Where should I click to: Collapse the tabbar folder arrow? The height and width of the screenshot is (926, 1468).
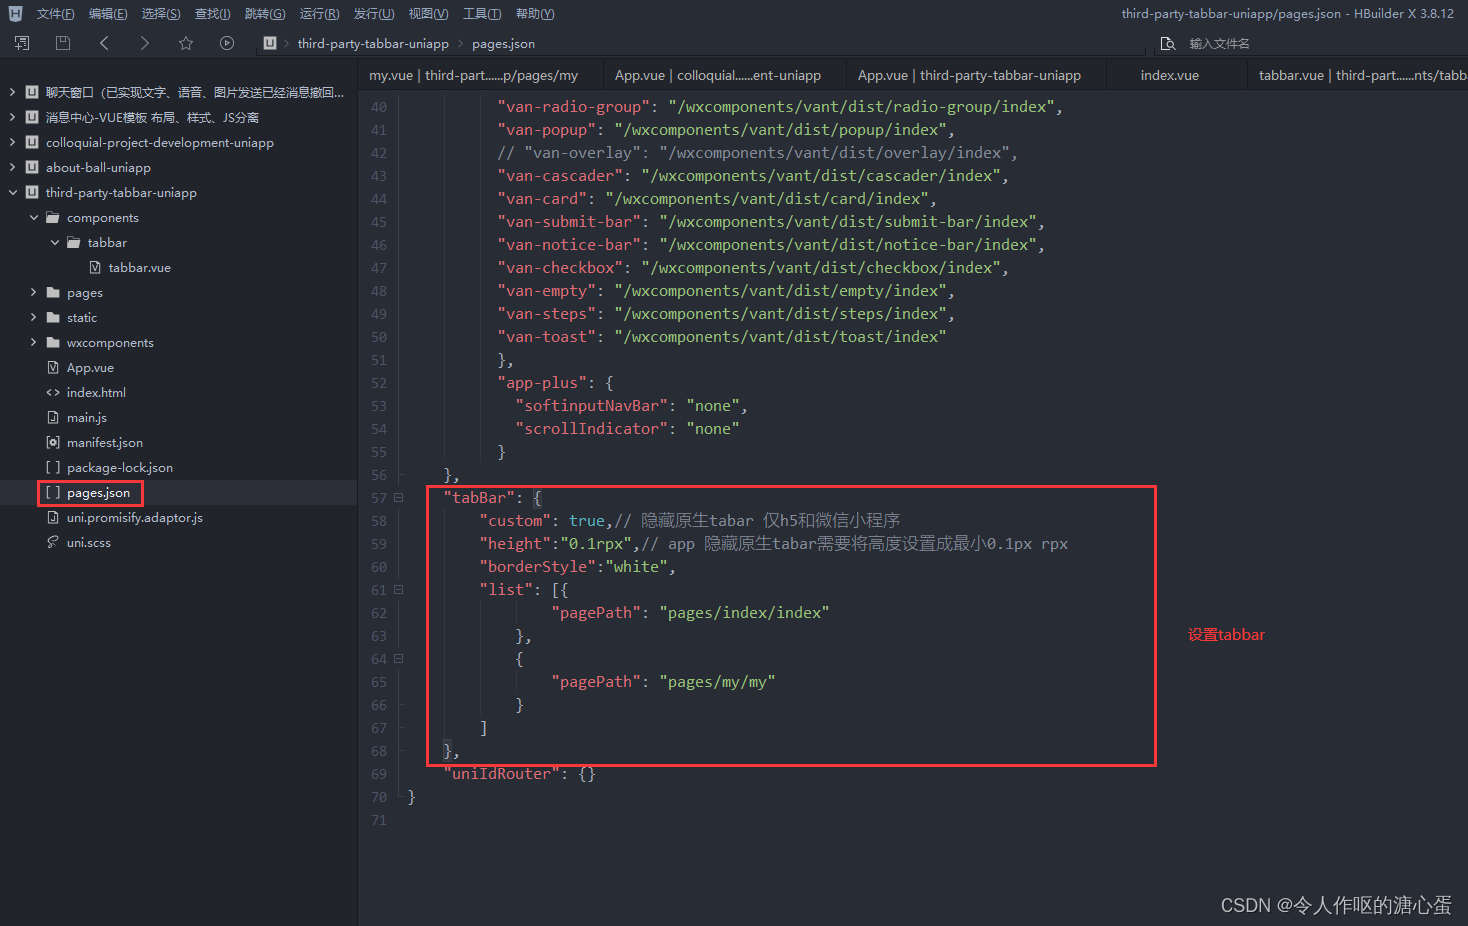(54, 242)
